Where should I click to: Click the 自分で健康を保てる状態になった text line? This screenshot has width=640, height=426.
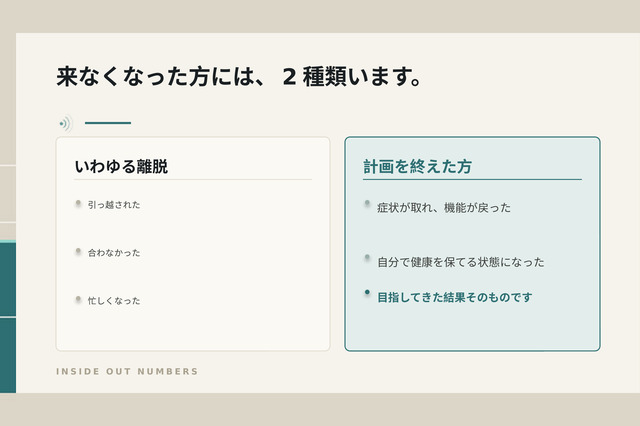click(x=461, y=262)
